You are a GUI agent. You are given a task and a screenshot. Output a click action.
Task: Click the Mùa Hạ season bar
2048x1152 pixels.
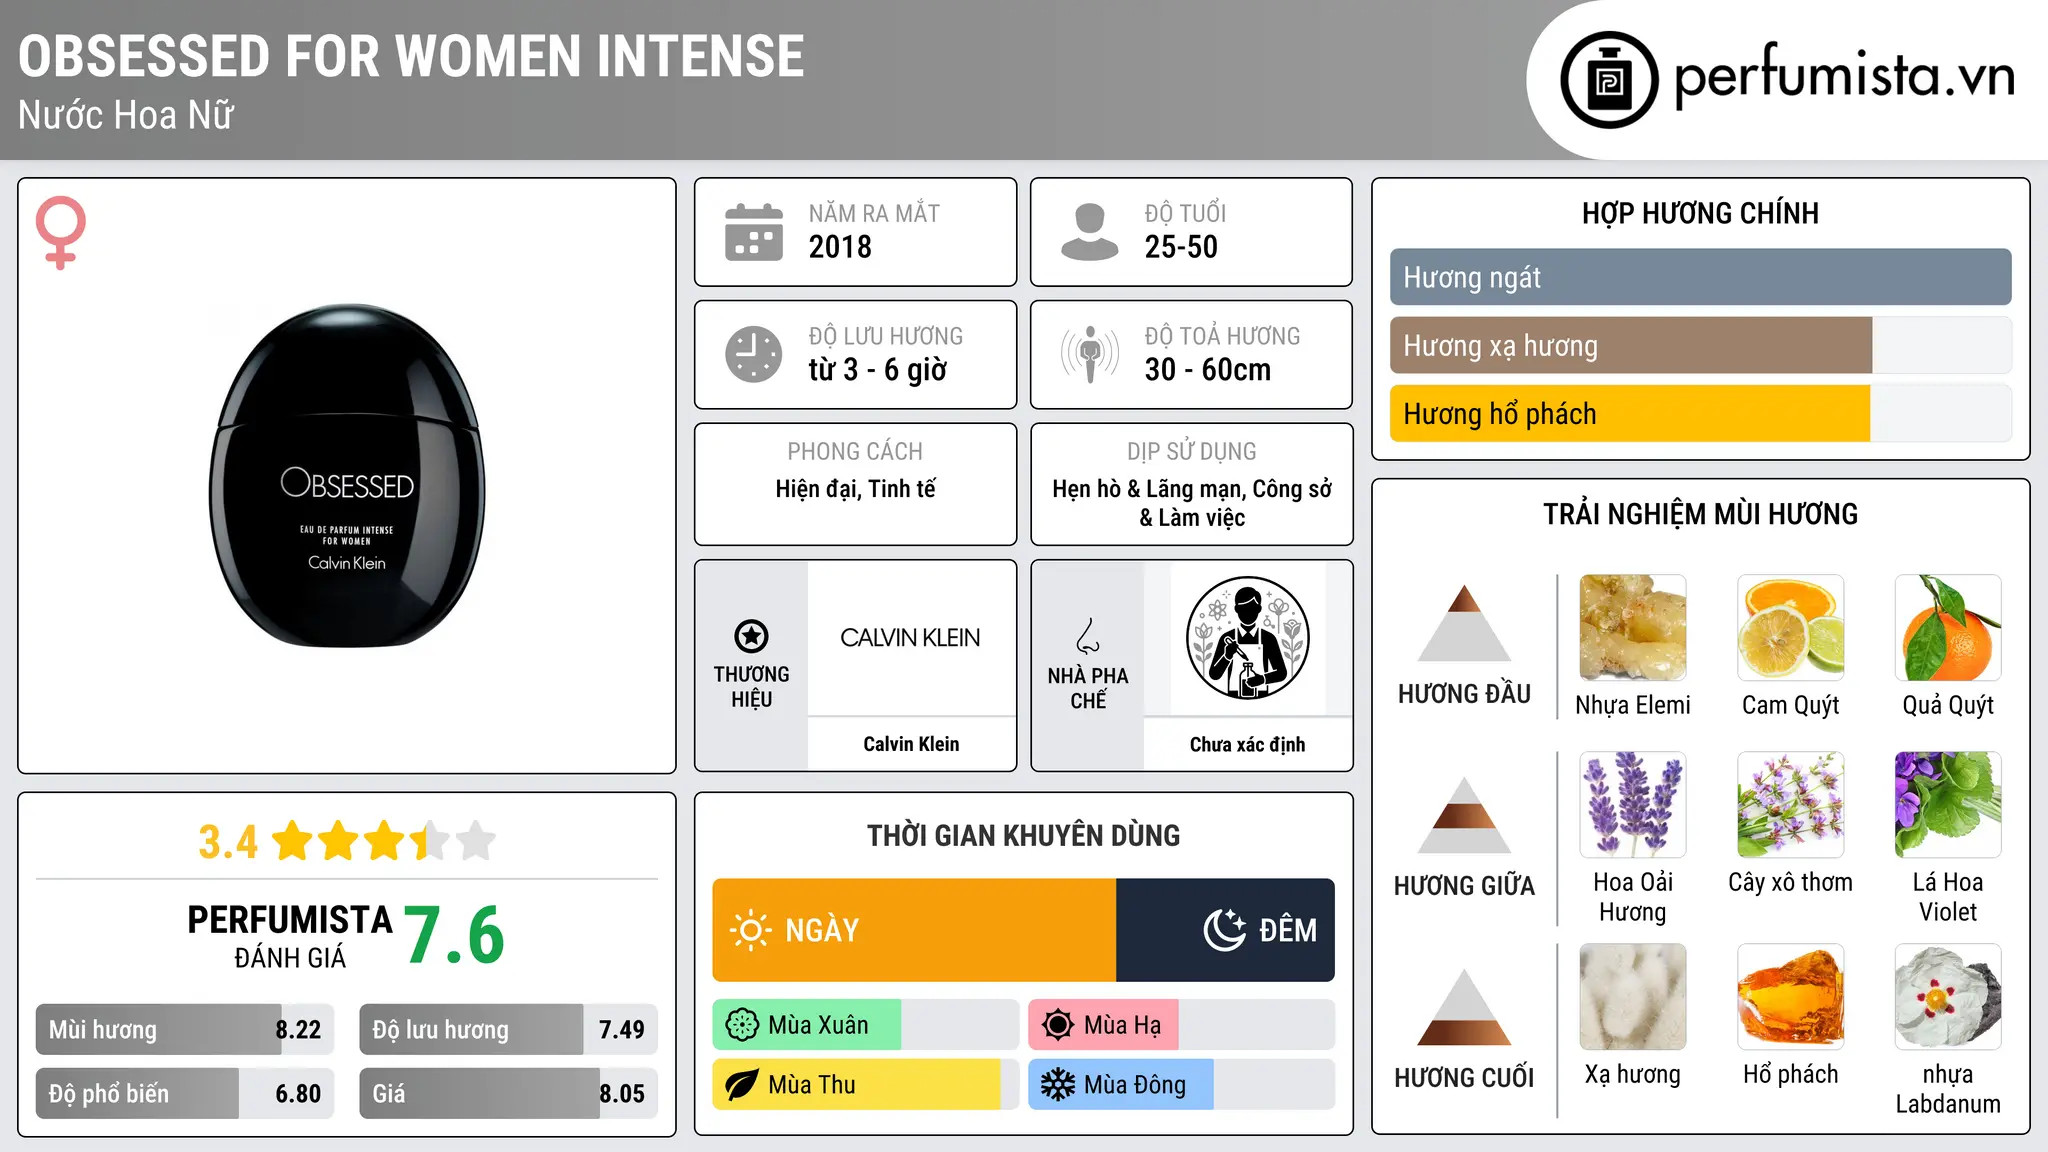[1181, 1025]
